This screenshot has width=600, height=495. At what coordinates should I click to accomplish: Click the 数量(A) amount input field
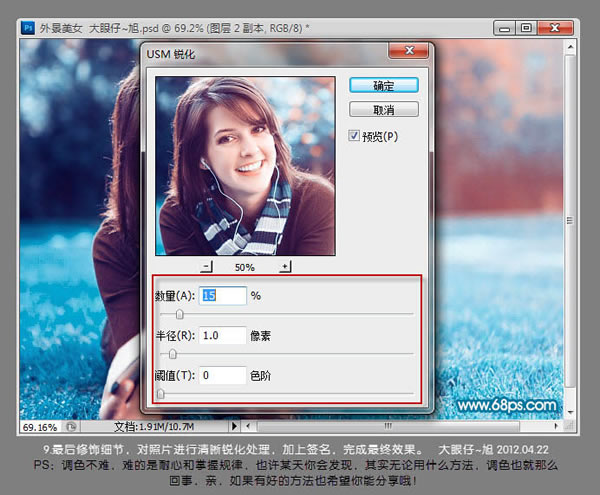[222, 296]
